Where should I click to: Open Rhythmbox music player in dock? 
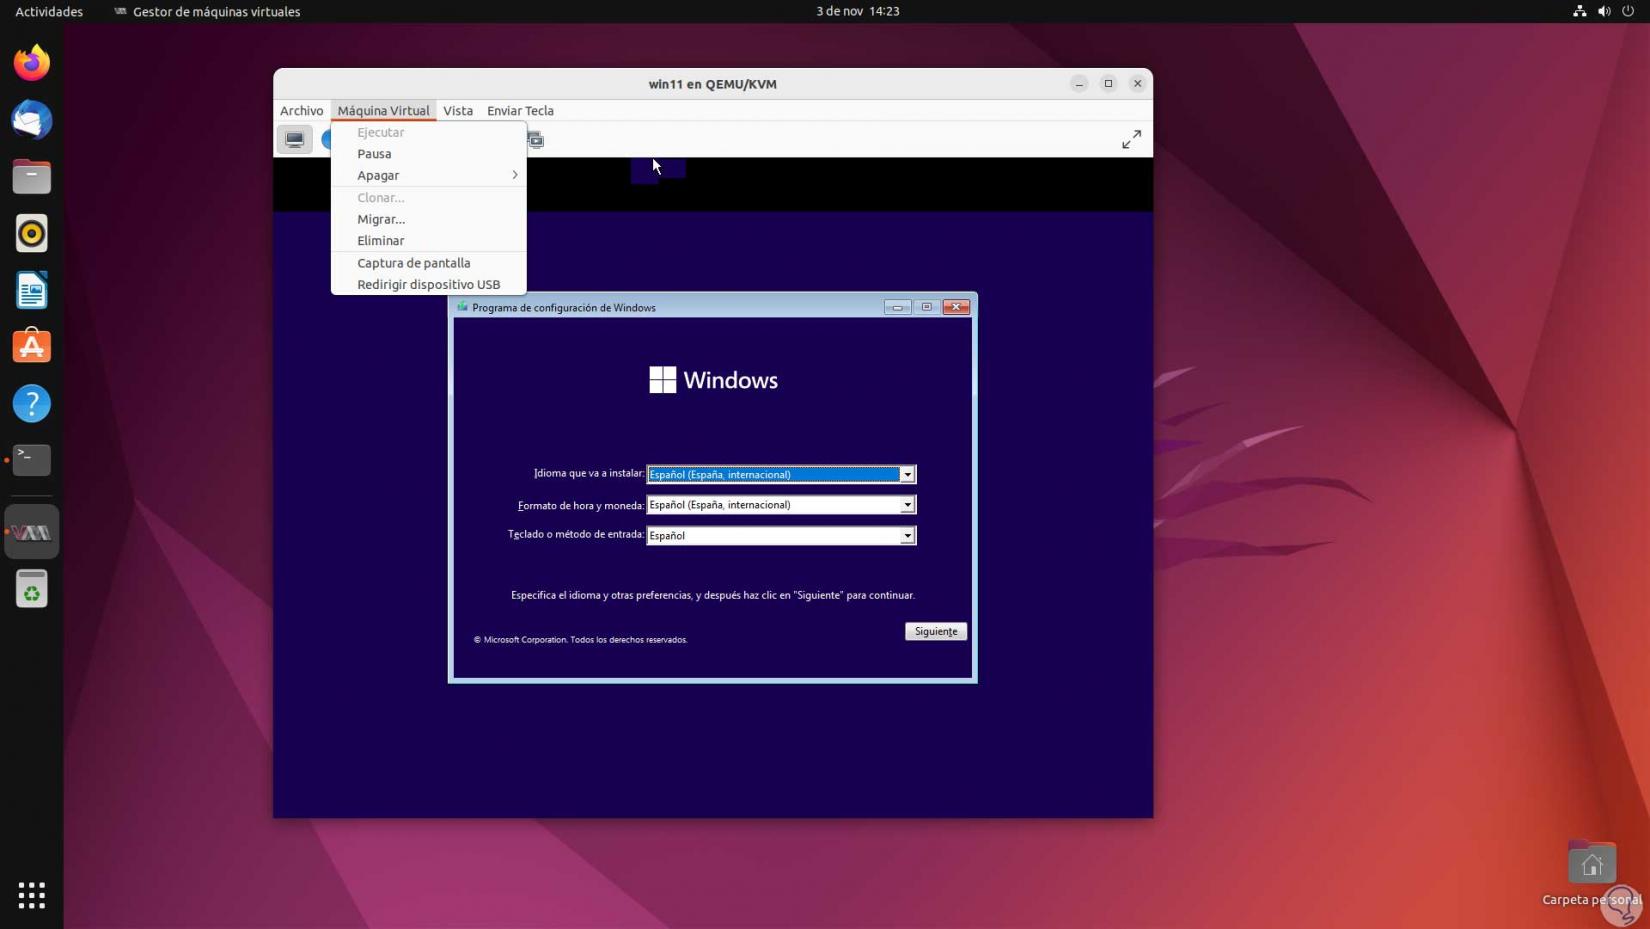coord(32,234)
